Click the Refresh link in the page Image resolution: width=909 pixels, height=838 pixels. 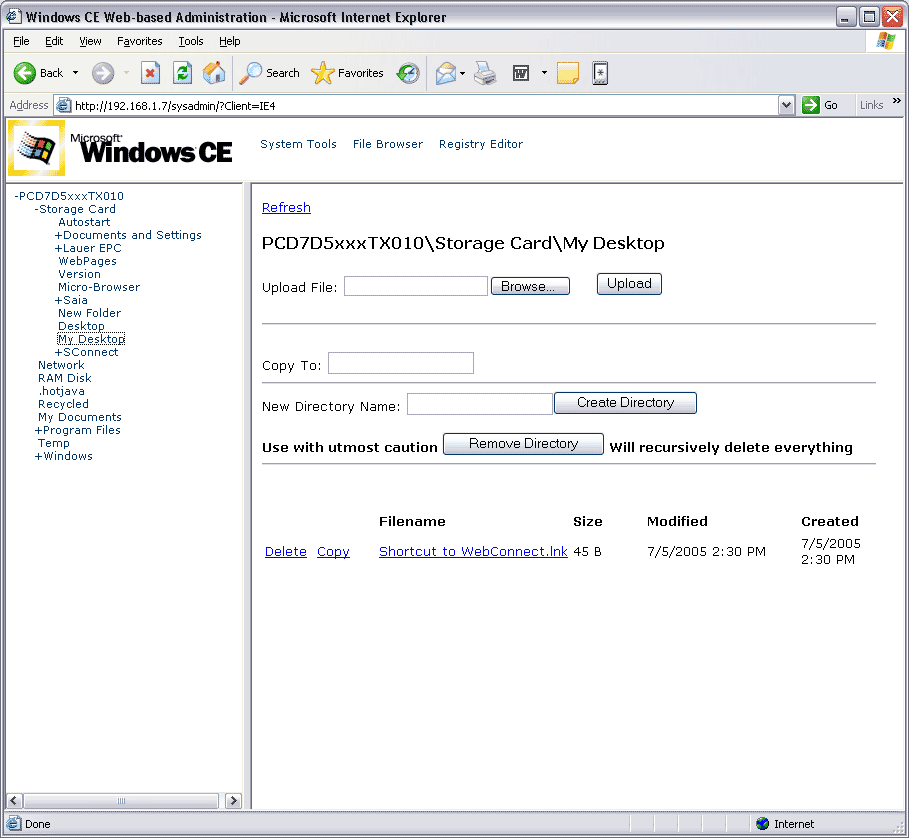(286, 207)
